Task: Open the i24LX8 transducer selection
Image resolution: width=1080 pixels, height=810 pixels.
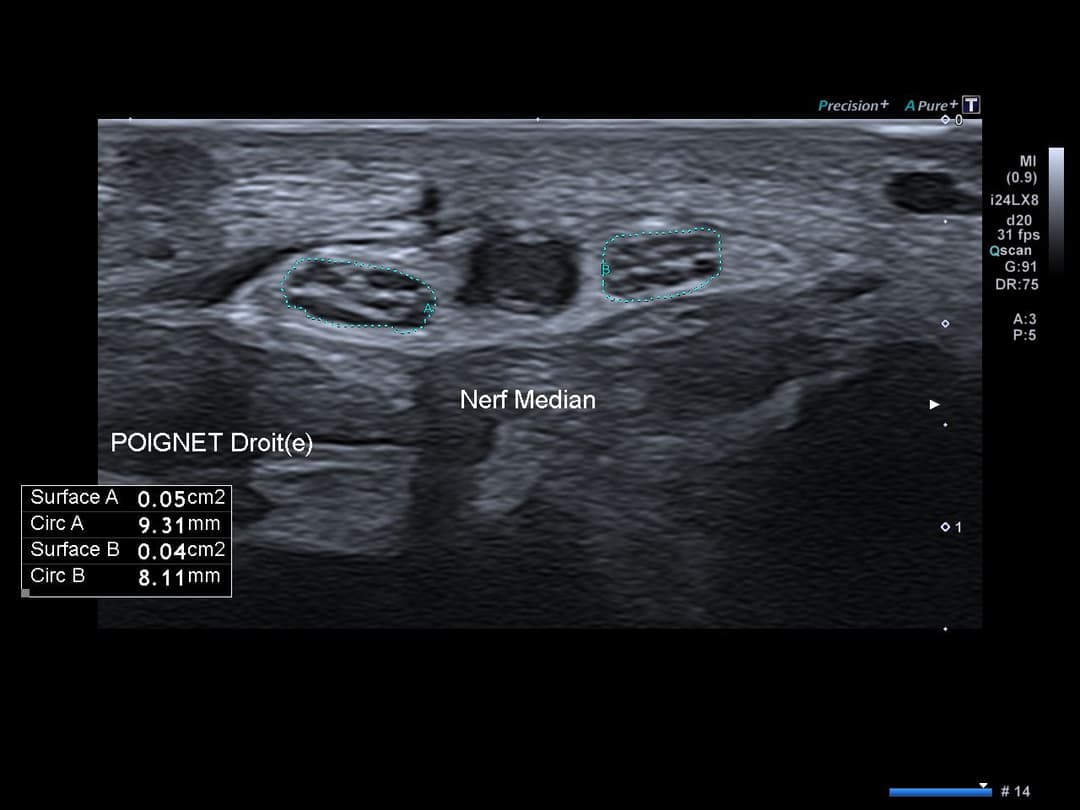Action: tap(1014, 200)
